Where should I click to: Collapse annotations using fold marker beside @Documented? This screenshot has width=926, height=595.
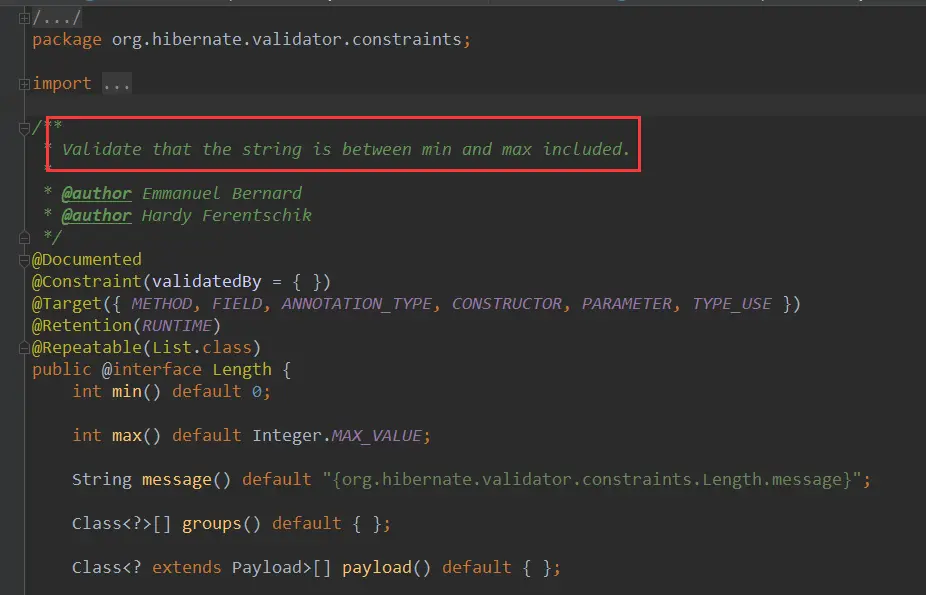24,260
